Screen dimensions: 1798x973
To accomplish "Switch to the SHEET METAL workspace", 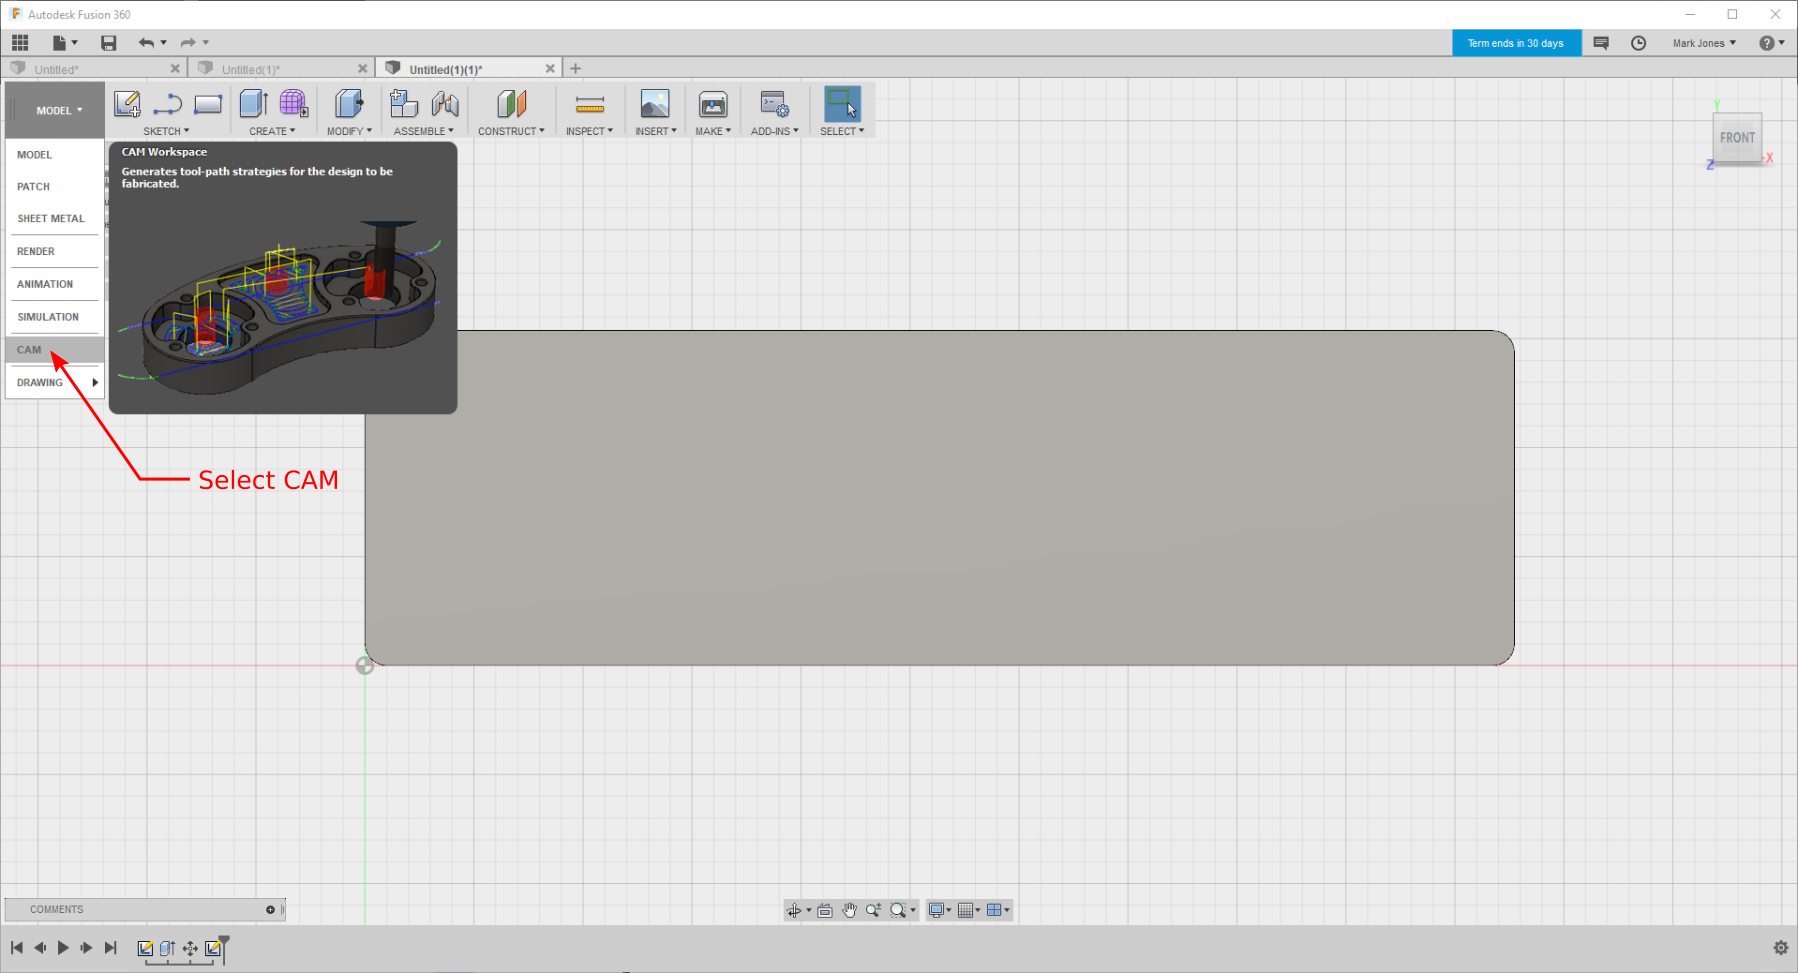I will point(54,219).
